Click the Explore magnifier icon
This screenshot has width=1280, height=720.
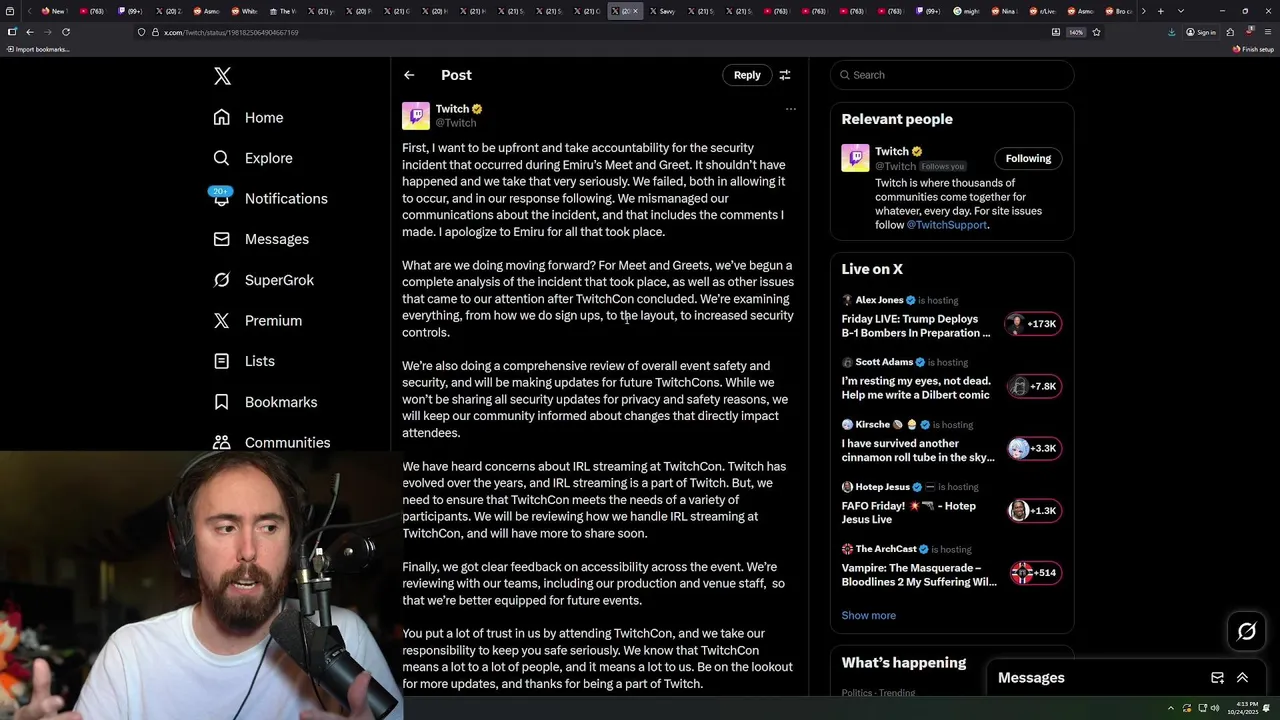pos(221,158)
